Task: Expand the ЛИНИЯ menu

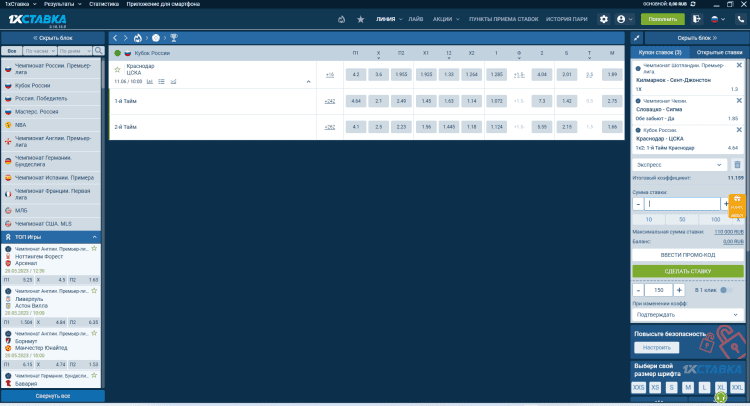Action: pyautogui.click(x=389, y=19)
